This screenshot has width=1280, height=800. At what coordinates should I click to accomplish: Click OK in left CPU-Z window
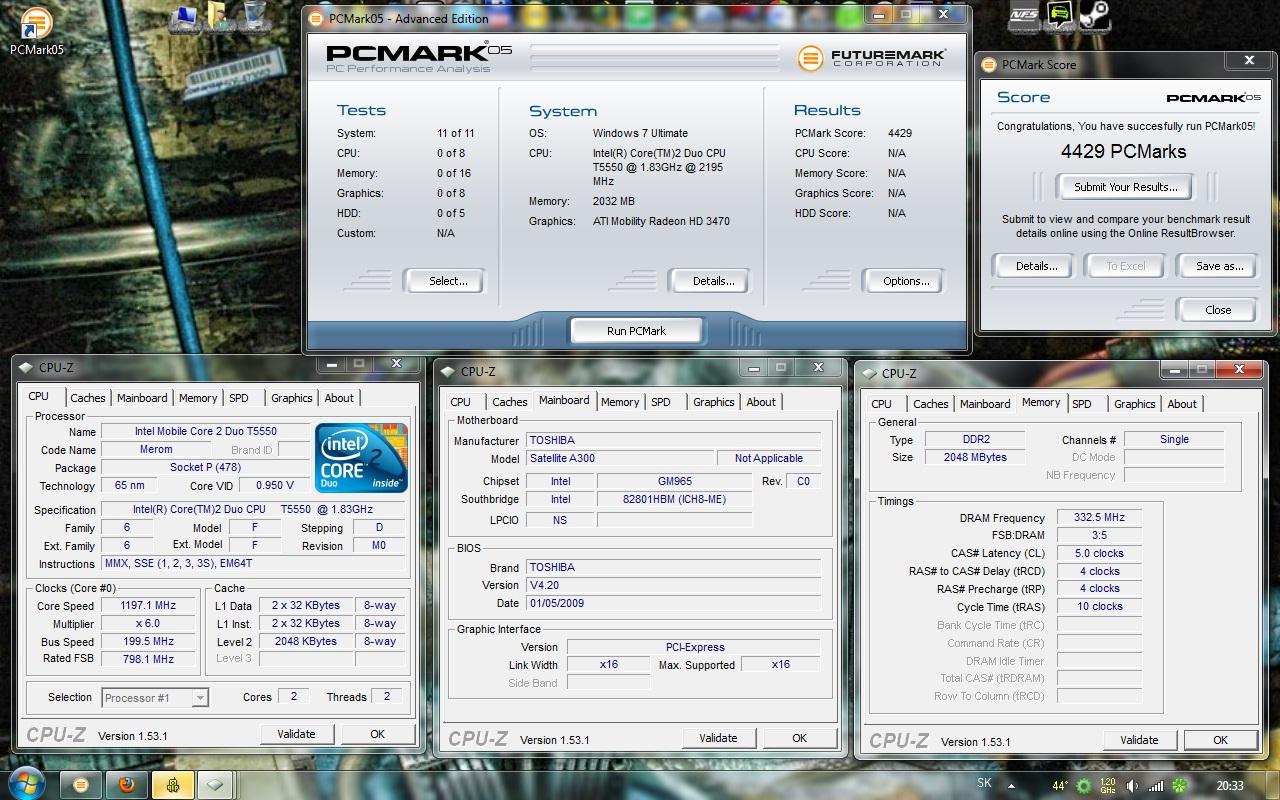pyautogui.click(x=377, y=734)
